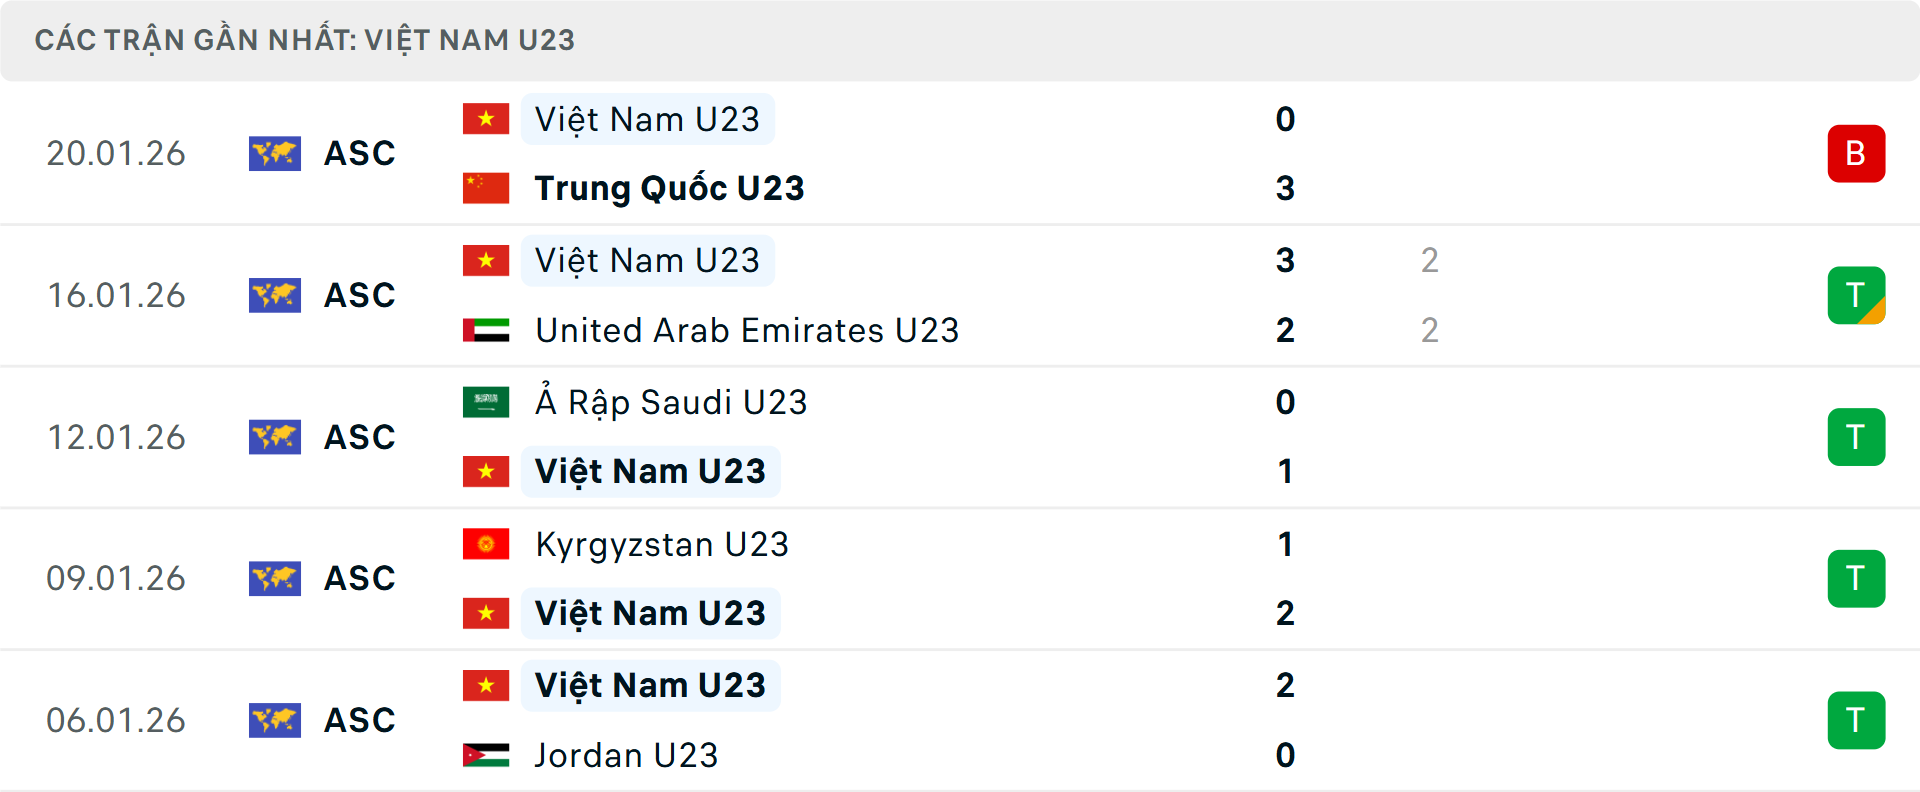The width and height of the screenshot is (1920, 792).
Task: Select the Việt Nam flag icon in the first match
Action: pos(486,117)
